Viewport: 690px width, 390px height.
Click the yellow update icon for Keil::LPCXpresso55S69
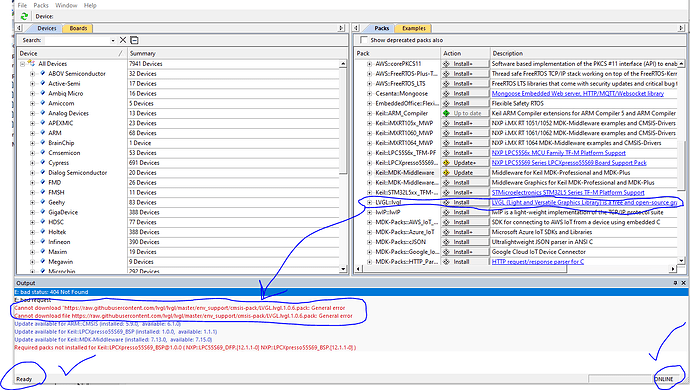click(x=446, y=162)
